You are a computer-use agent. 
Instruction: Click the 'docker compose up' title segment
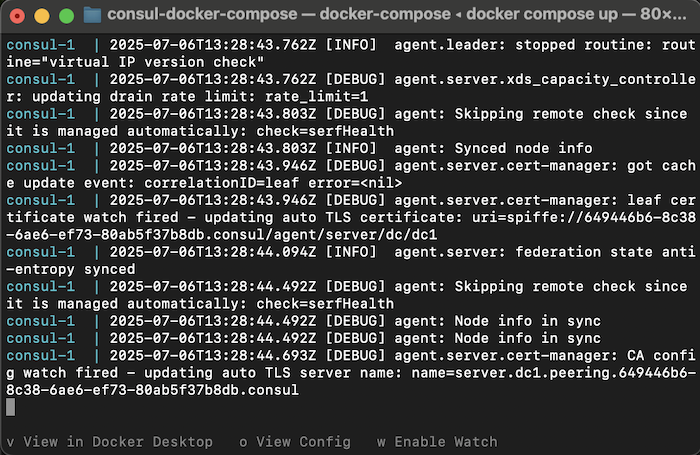(x=542, y=14)
